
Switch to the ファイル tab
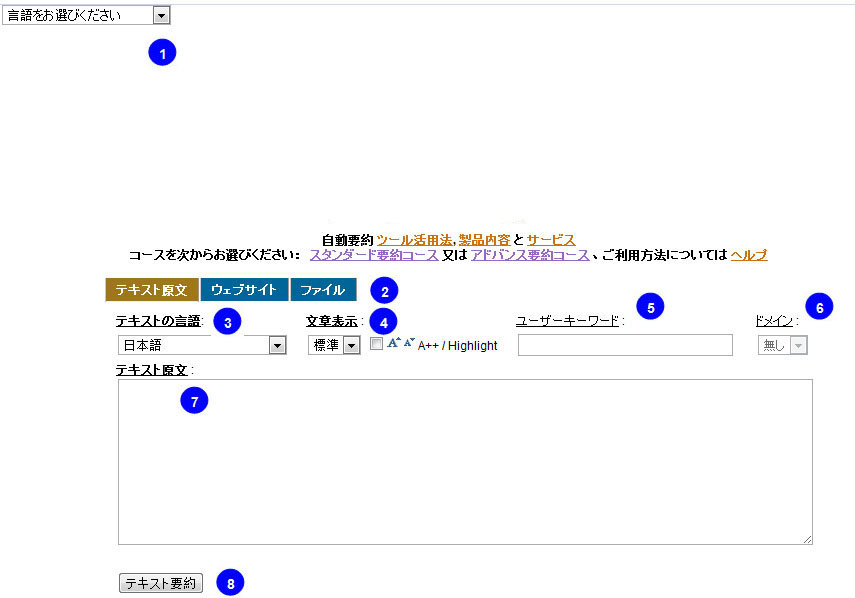tap(323, 289)
